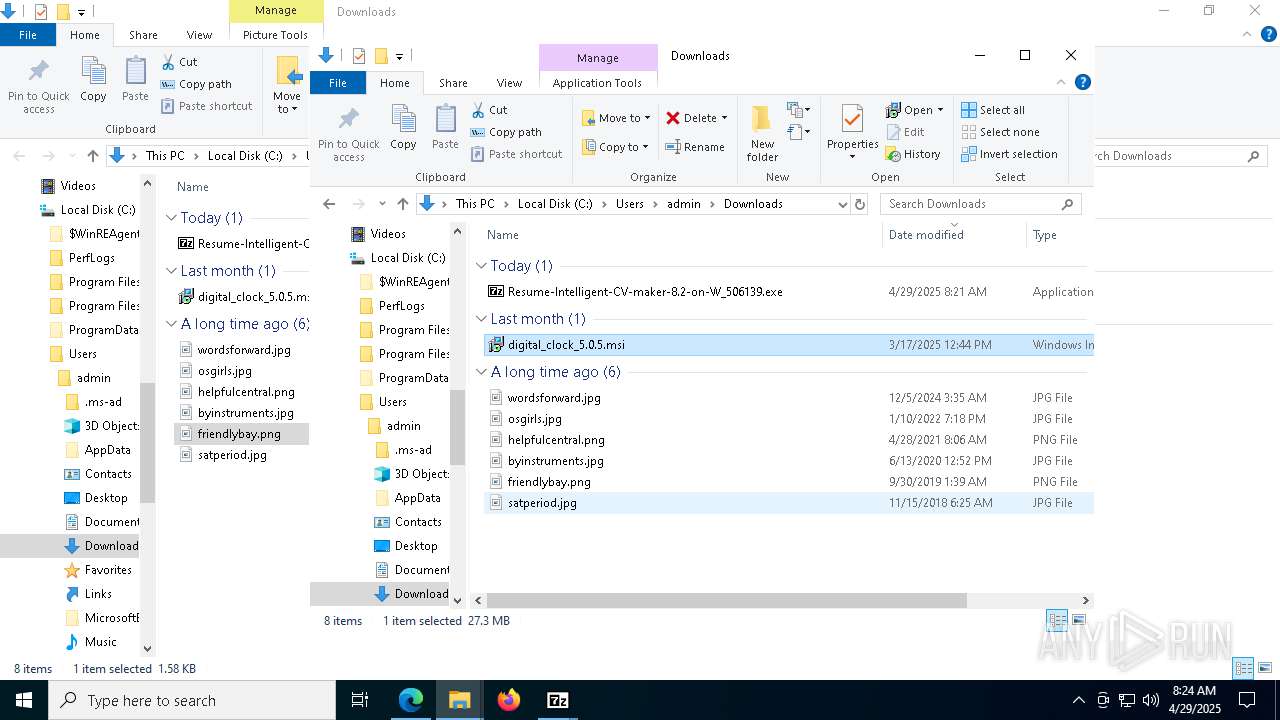
Task: Open the Copy to dropdown
Action: coord(616,147)
